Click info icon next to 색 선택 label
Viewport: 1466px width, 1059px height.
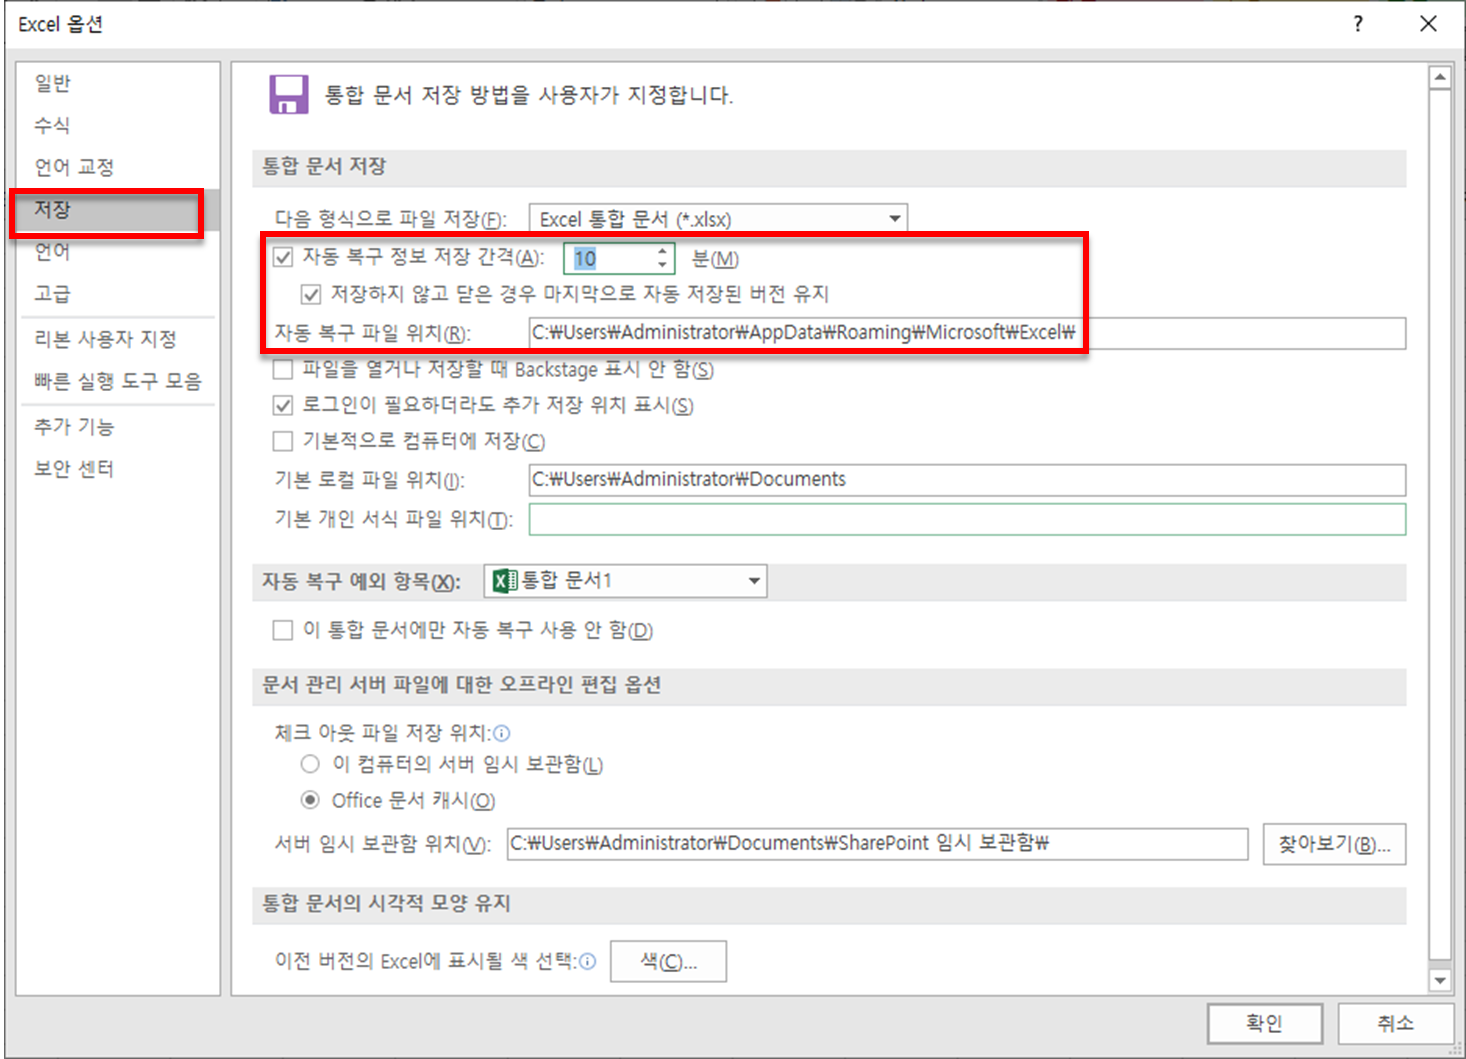(588, 962)
